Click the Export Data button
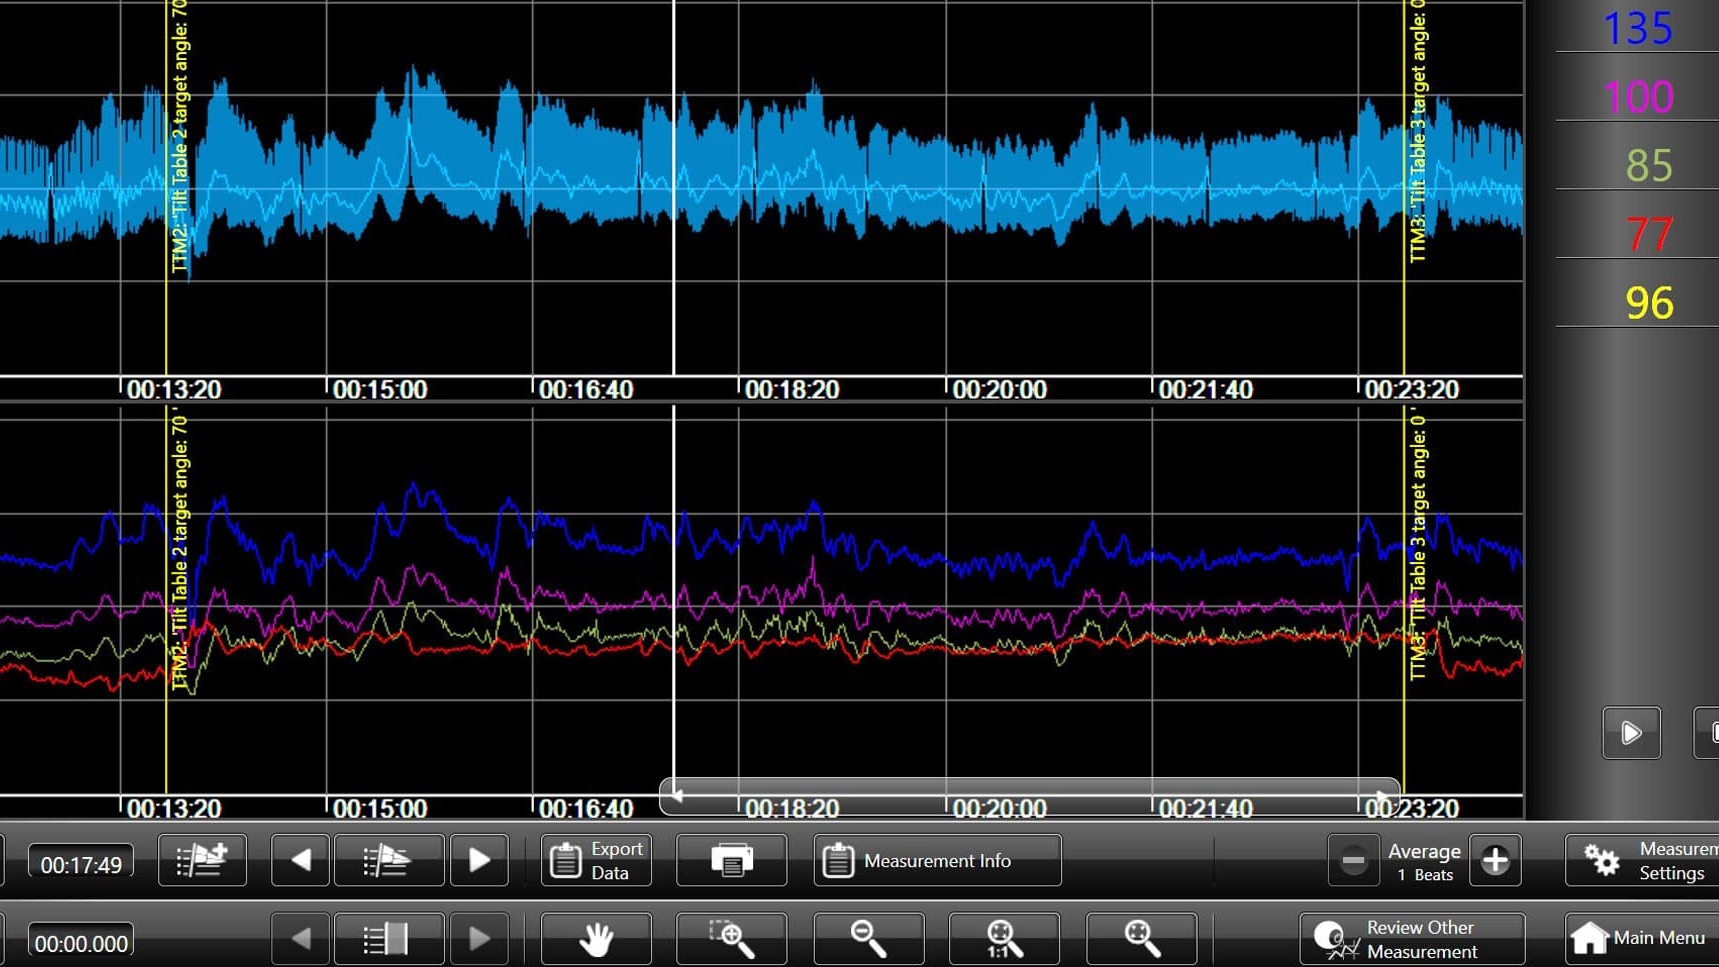 596,860
